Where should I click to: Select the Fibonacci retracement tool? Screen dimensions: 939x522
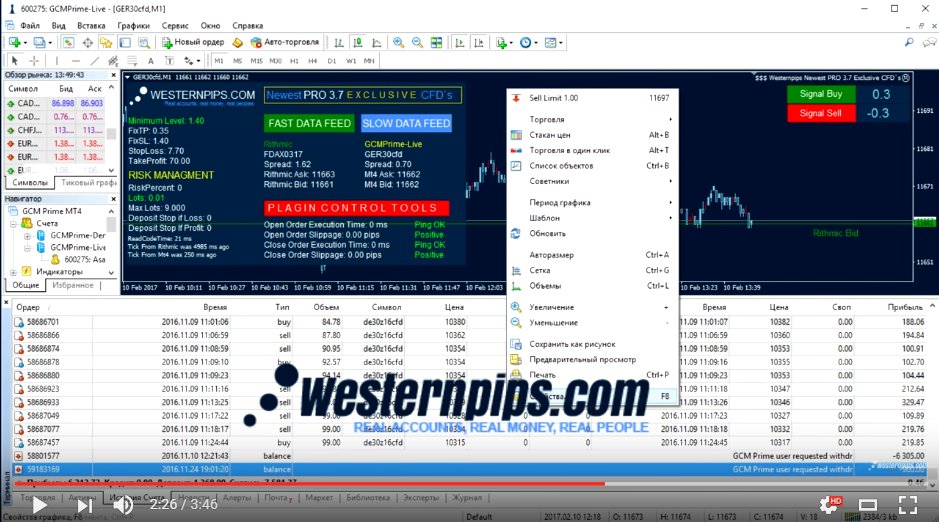point(132,60)
